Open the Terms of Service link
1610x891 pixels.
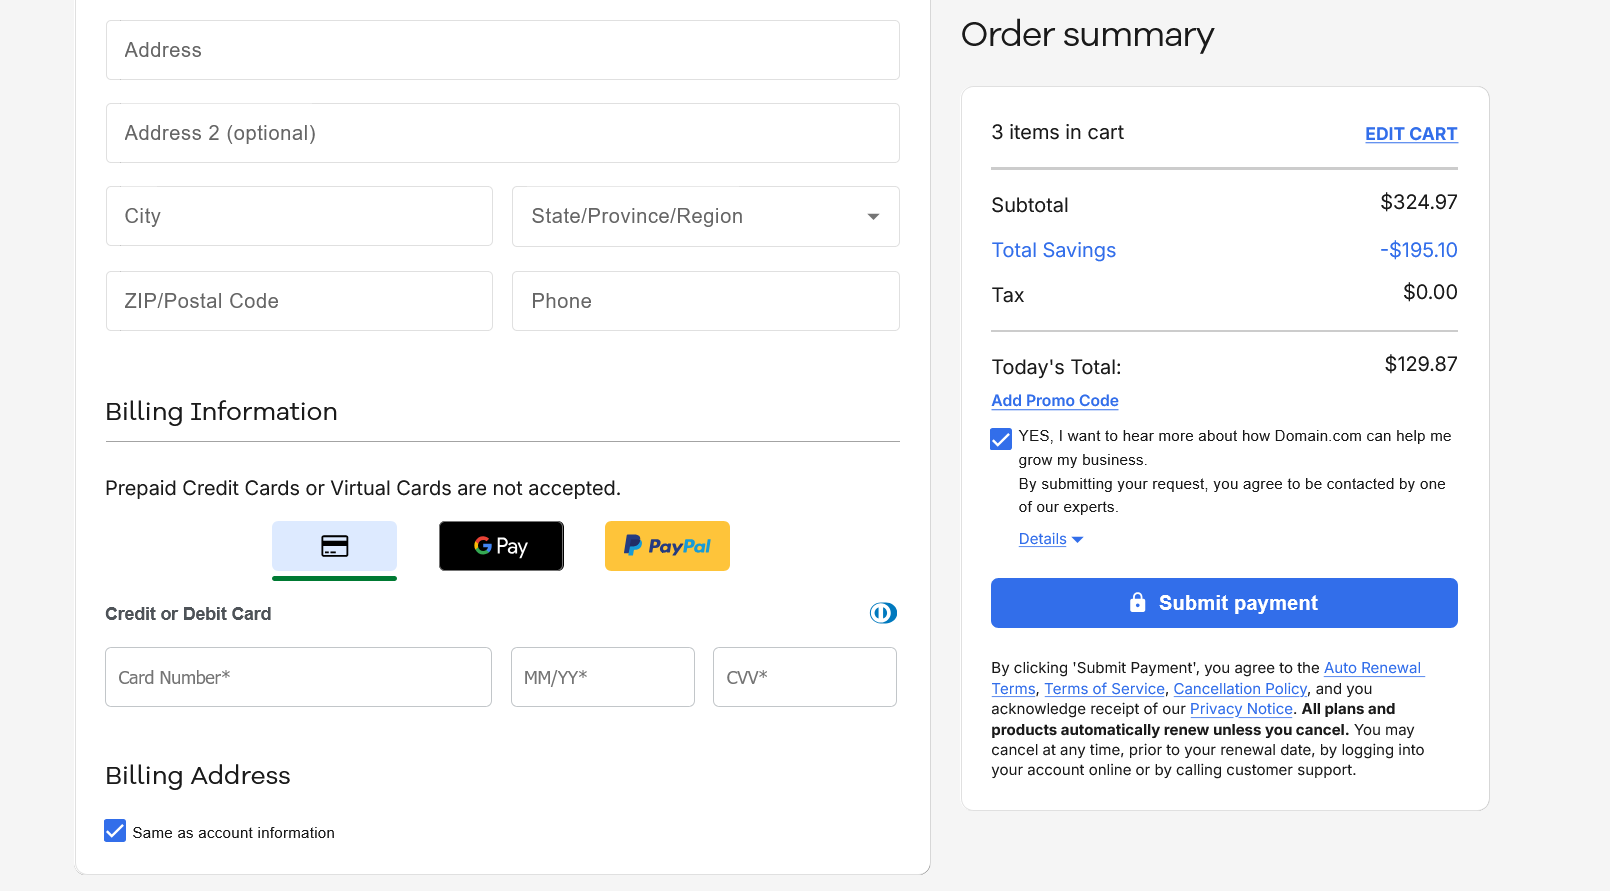click(x=1105, y=689)
